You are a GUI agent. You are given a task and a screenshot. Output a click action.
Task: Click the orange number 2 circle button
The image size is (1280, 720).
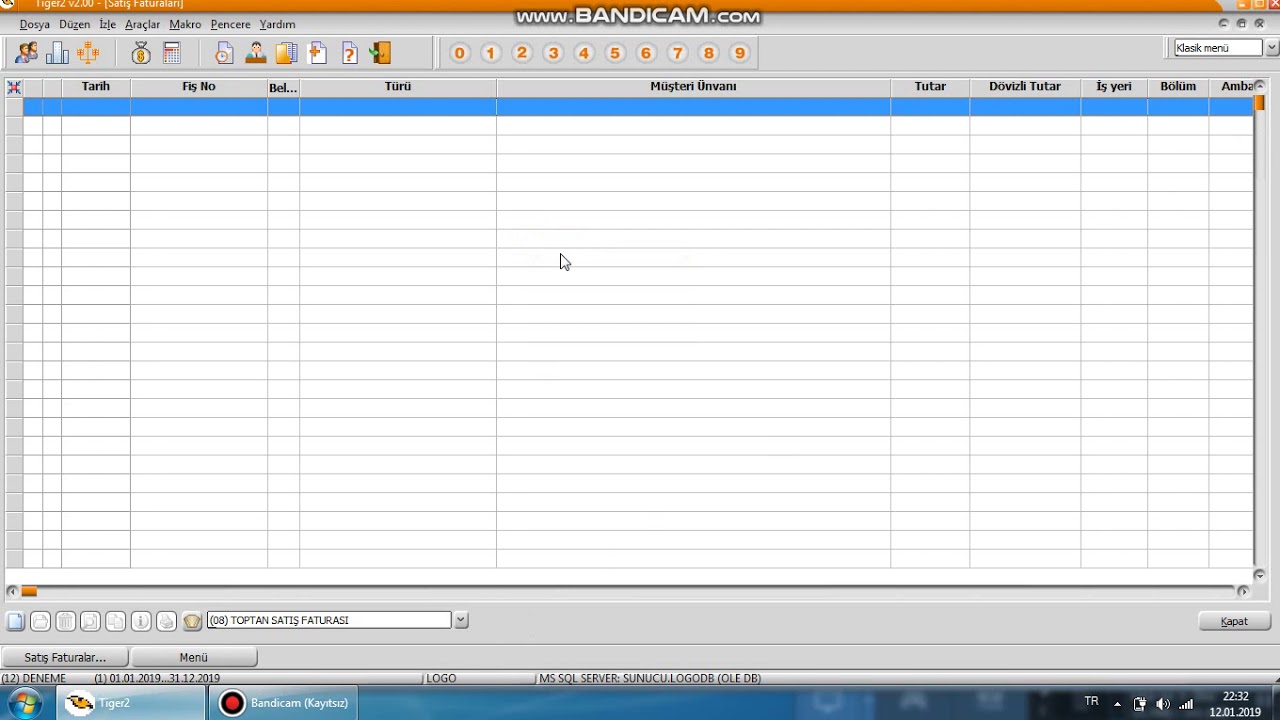521,53
